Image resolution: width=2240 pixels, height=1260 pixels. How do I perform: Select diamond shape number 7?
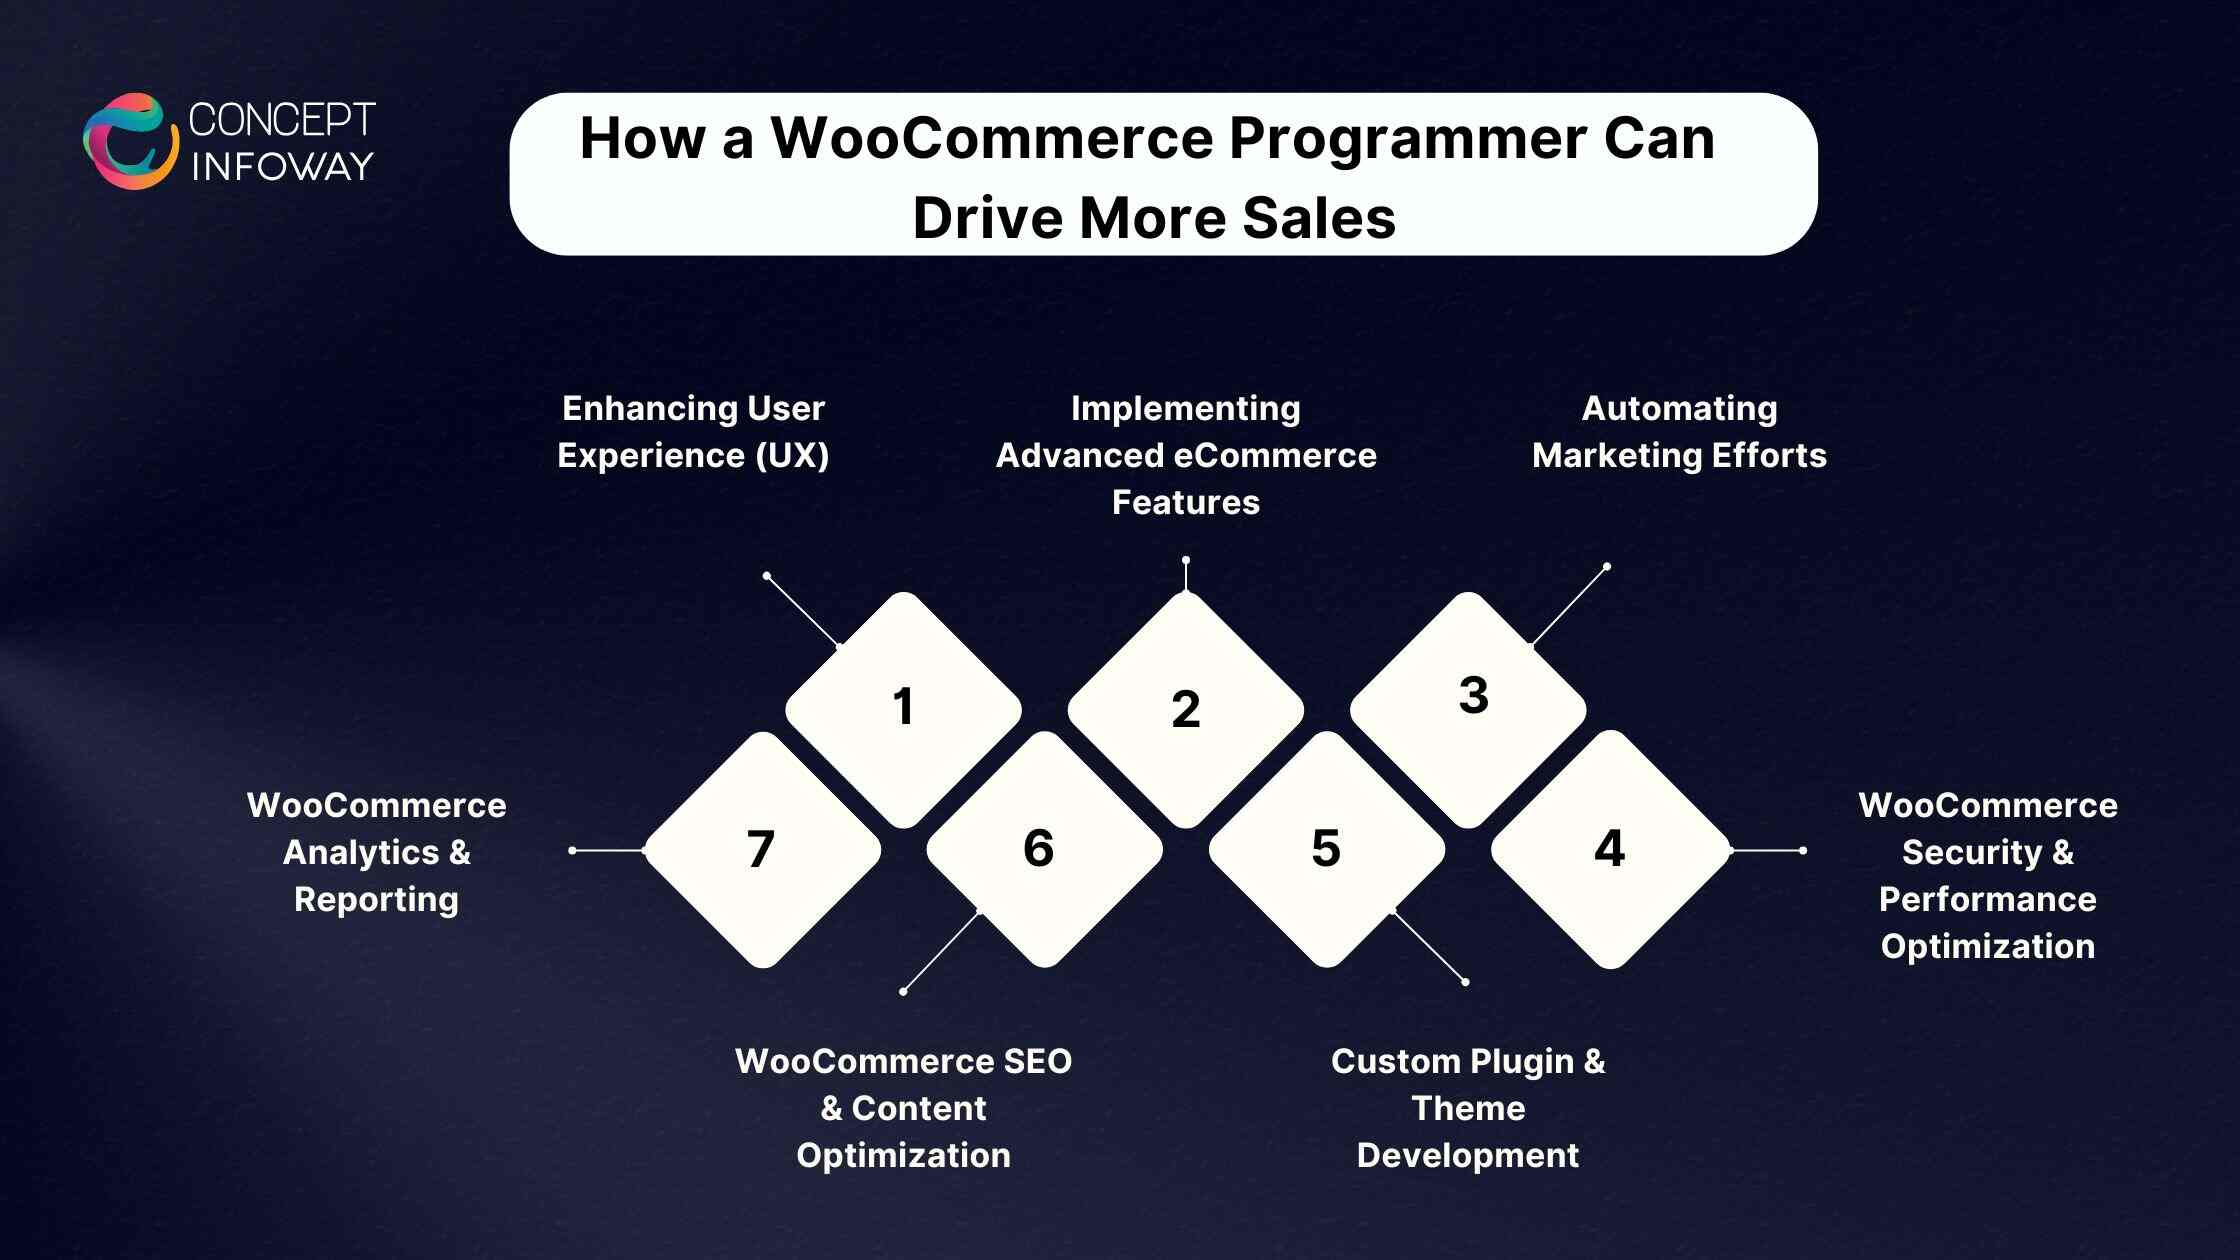click(x=754, y=846)
